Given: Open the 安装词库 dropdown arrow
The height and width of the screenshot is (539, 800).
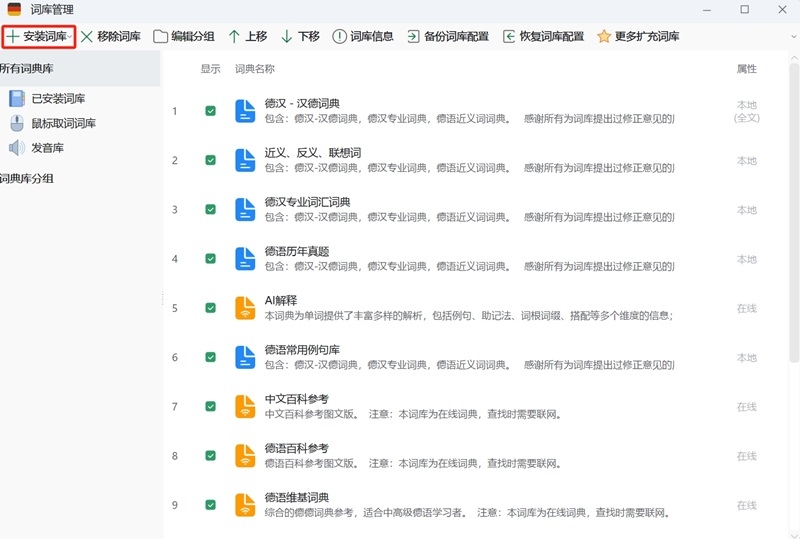Looking at the screenshot, I should pos(70,37).
